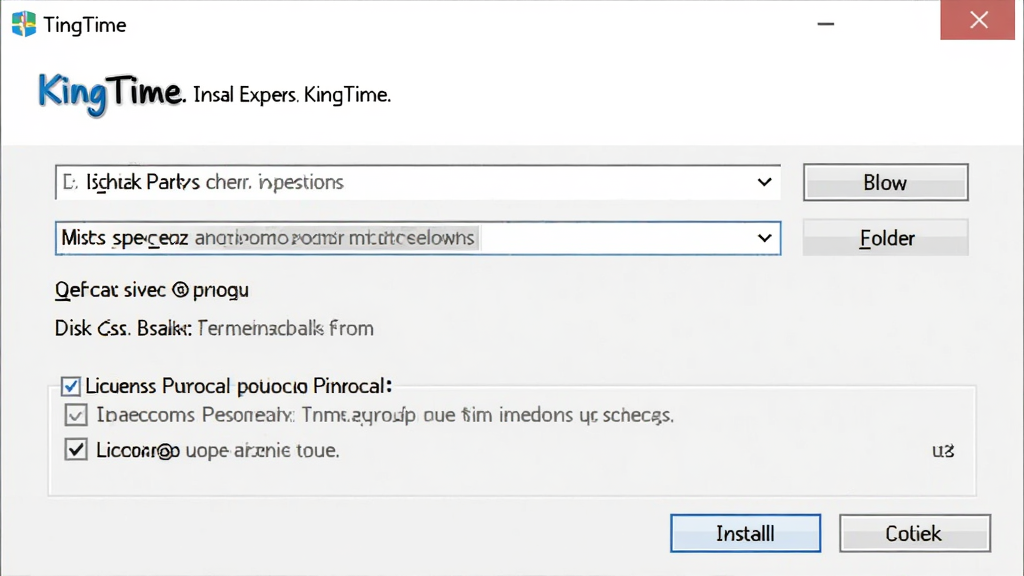1024x576 pixels.
Task: Expand the Mists specenz dropdown arrow
Action: click(x=764, y=238)
